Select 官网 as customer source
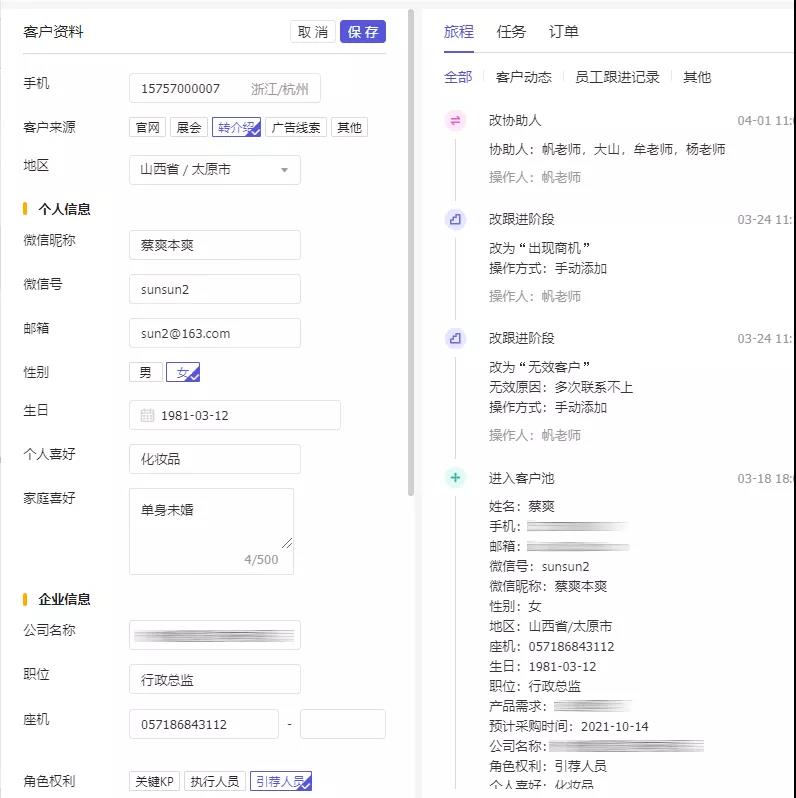 [x=148, y=127]
